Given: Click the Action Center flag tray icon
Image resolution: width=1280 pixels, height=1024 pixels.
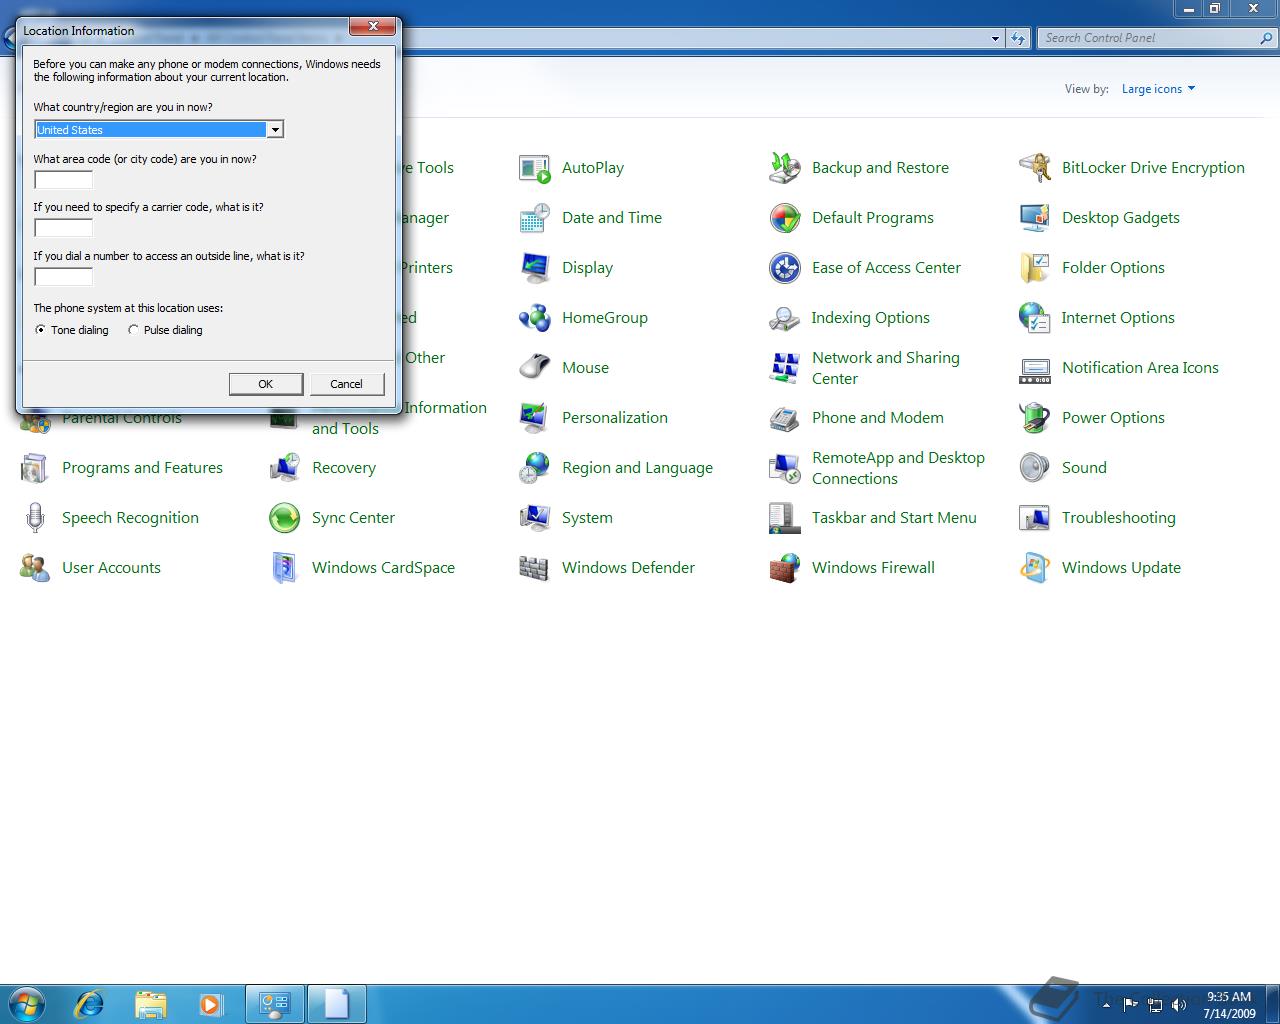Looking at the screenshot, I should click(1131, 1004).
